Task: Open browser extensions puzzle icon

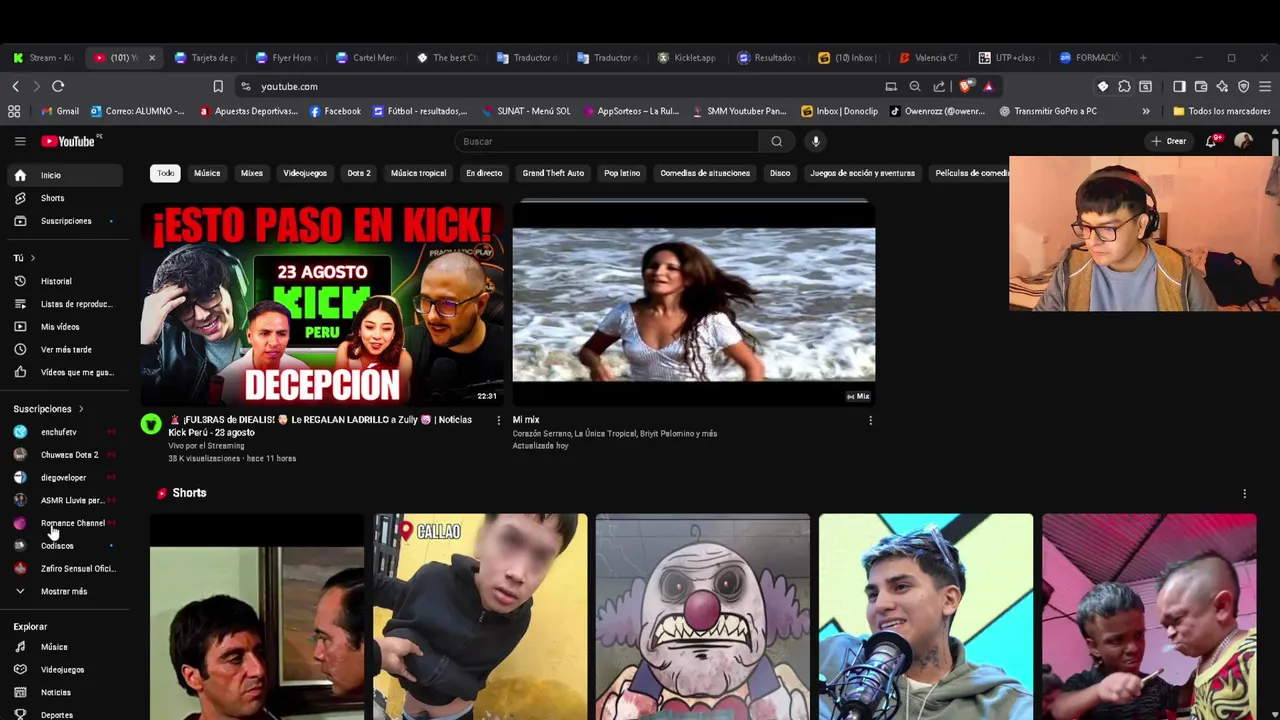Action: click(1124, 86)
